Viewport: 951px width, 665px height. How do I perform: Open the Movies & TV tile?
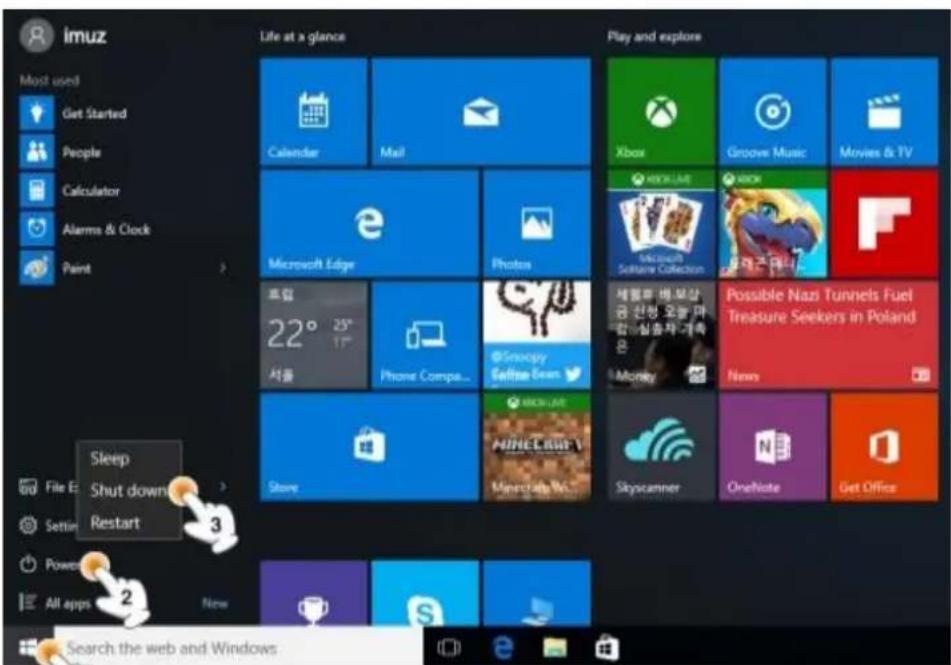pos(884,111)
